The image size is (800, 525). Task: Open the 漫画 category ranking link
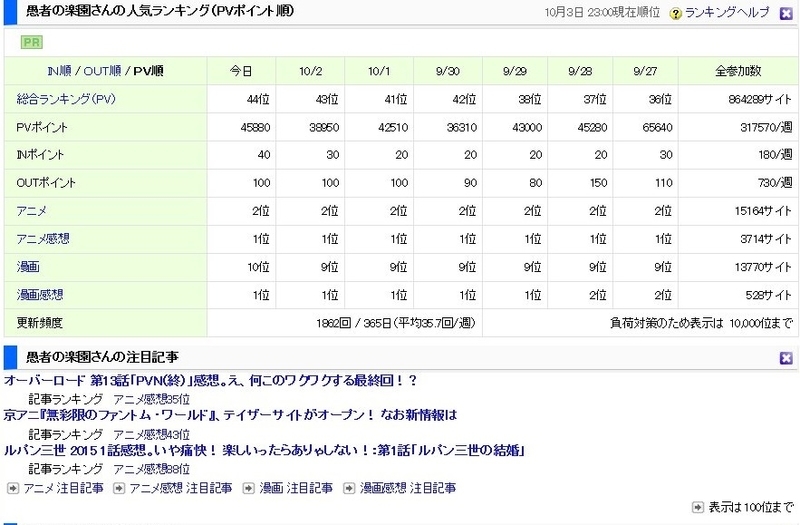pyautogui.click(x=28, y=267)
